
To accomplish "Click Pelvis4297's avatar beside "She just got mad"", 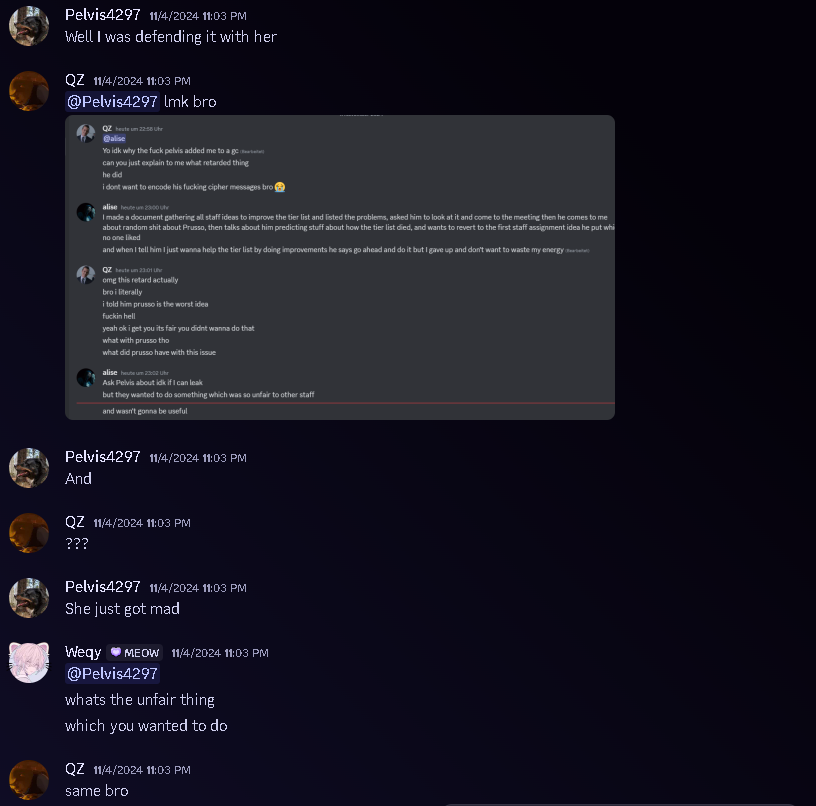I will (x=29, y=598).
